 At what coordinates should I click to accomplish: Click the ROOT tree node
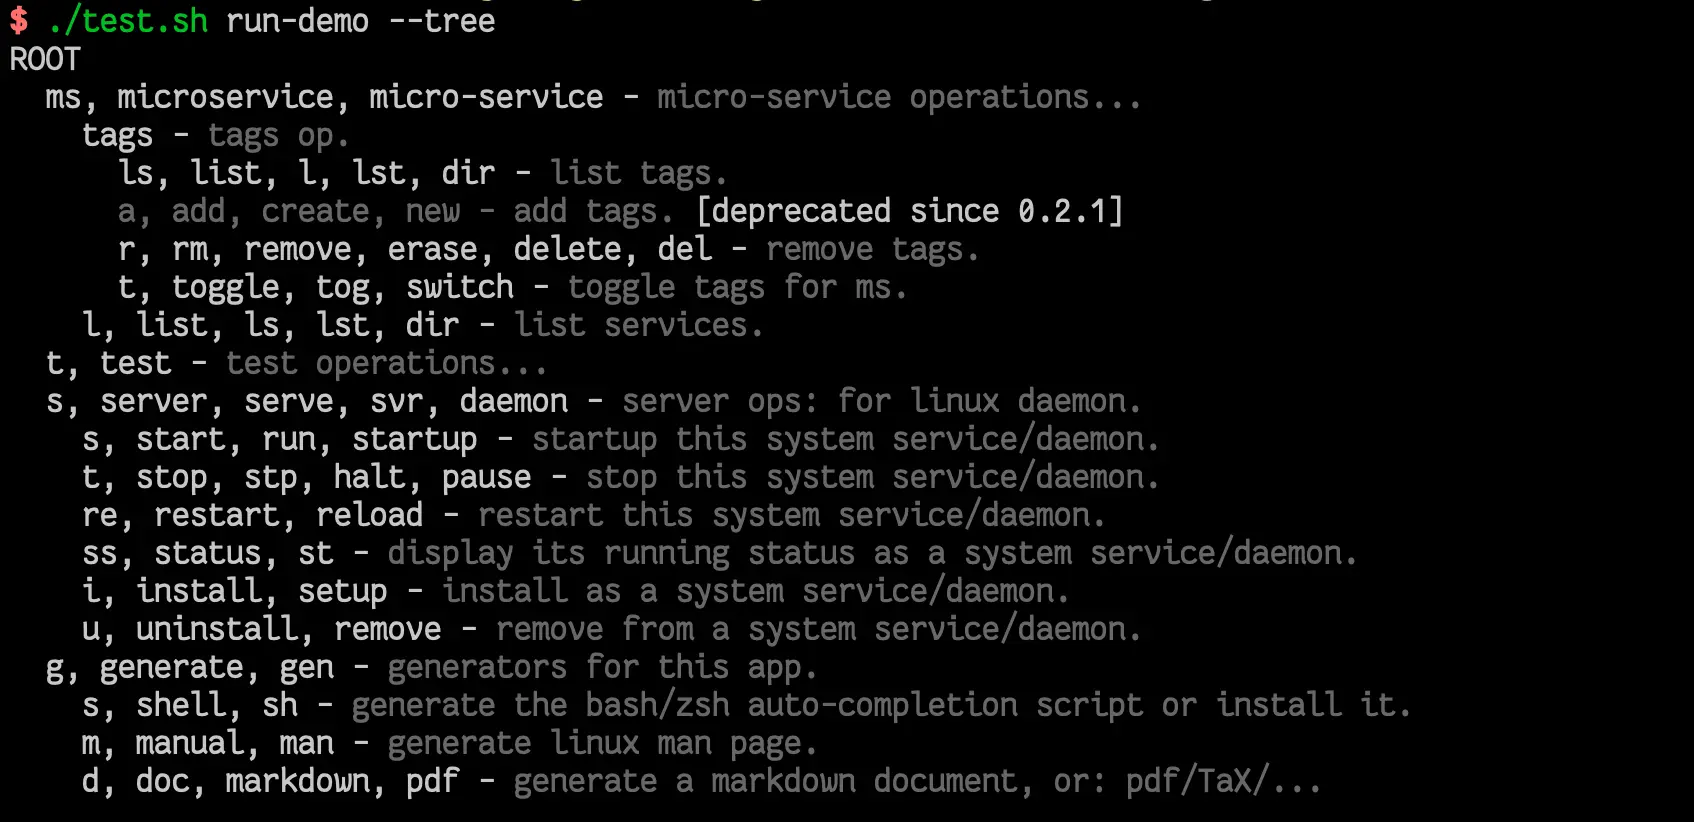[x=45, y=59]
